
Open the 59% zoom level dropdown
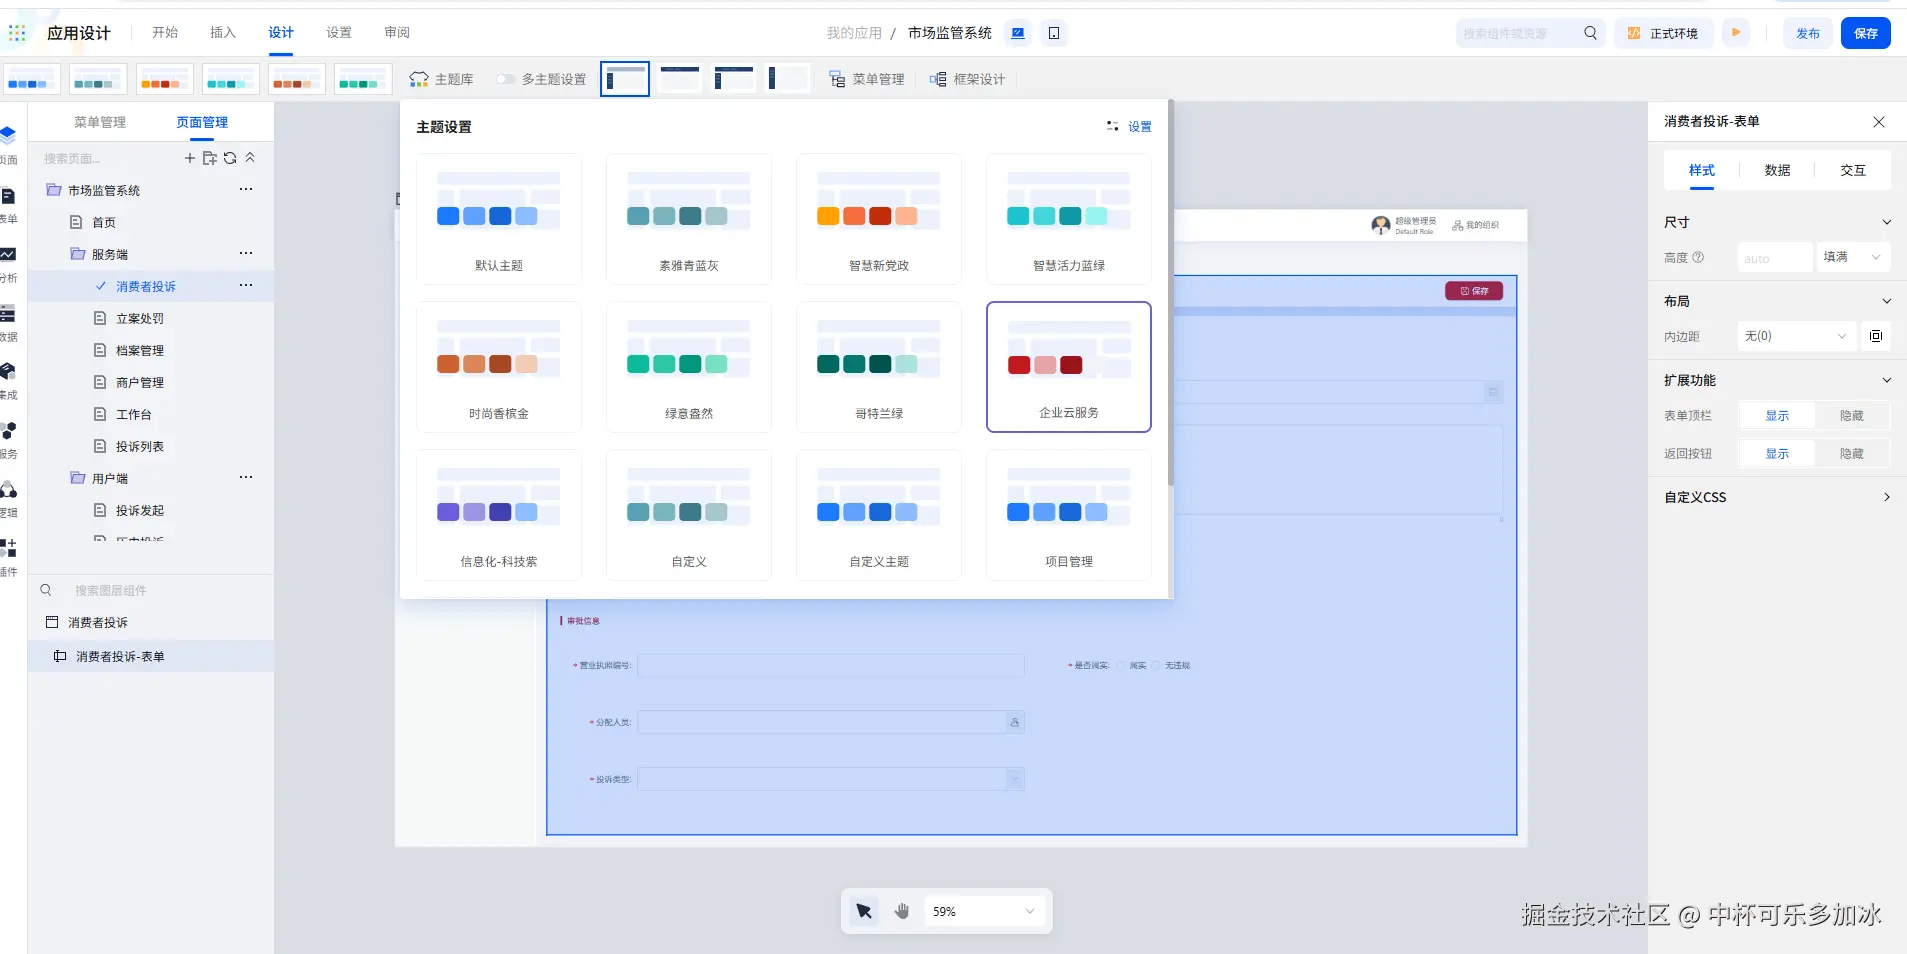tap(984, 911)
